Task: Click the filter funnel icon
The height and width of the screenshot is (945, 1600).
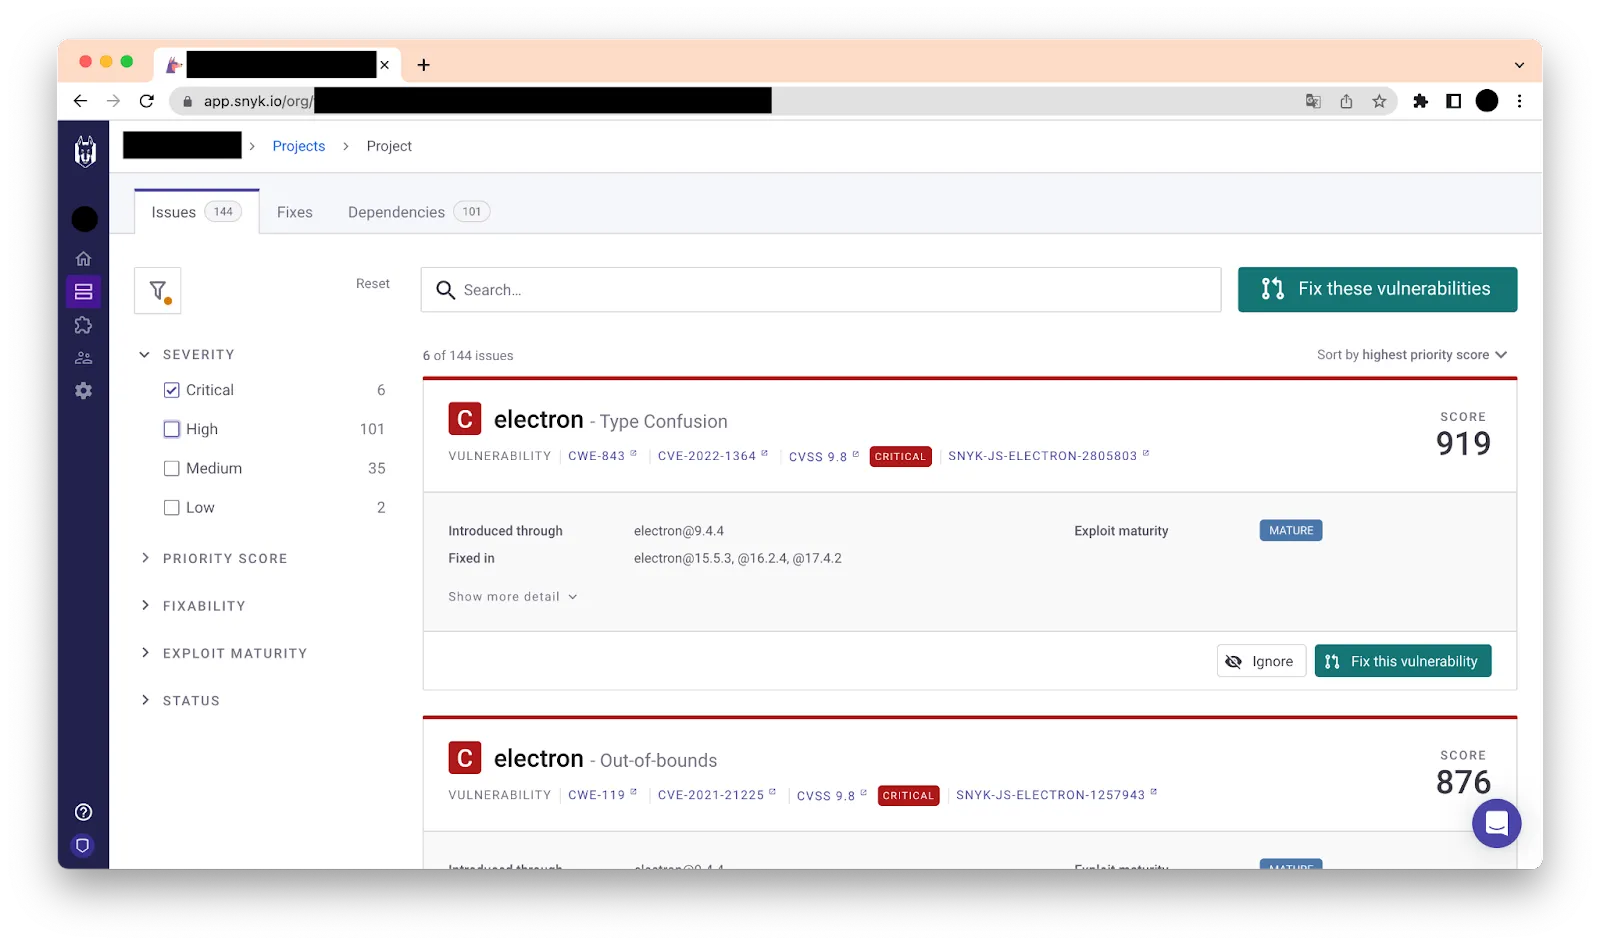Action: [x=158, y=291]
